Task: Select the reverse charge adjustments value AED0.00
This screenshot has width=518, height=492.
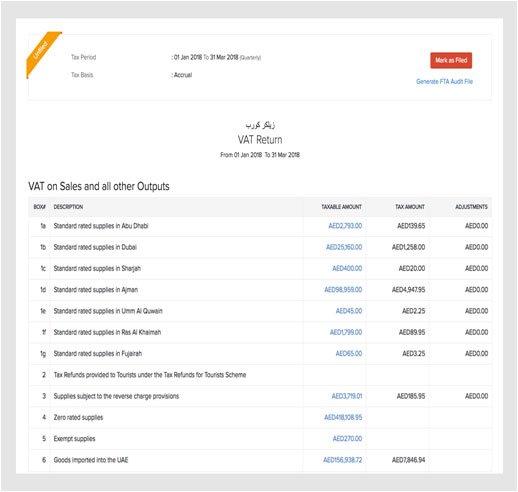Action: click(476, 396)
